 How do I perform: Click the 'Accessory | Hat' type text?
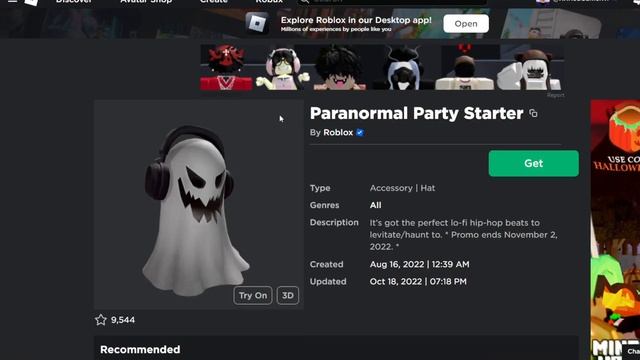[402, 188]
